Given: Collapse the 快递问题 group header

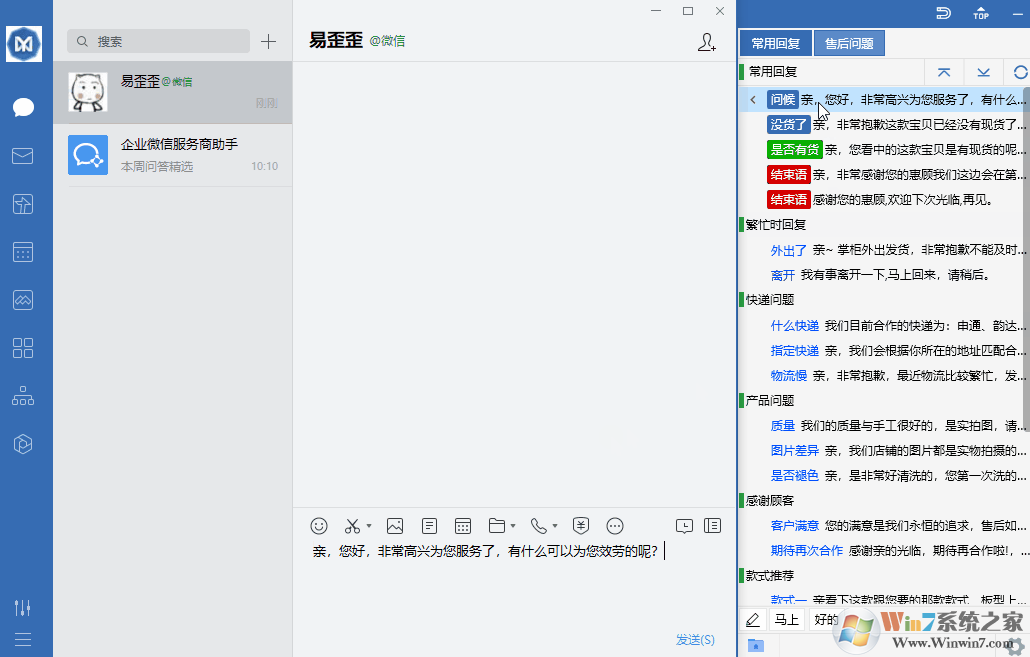Looking at the screenshot, I should (770, 300).
